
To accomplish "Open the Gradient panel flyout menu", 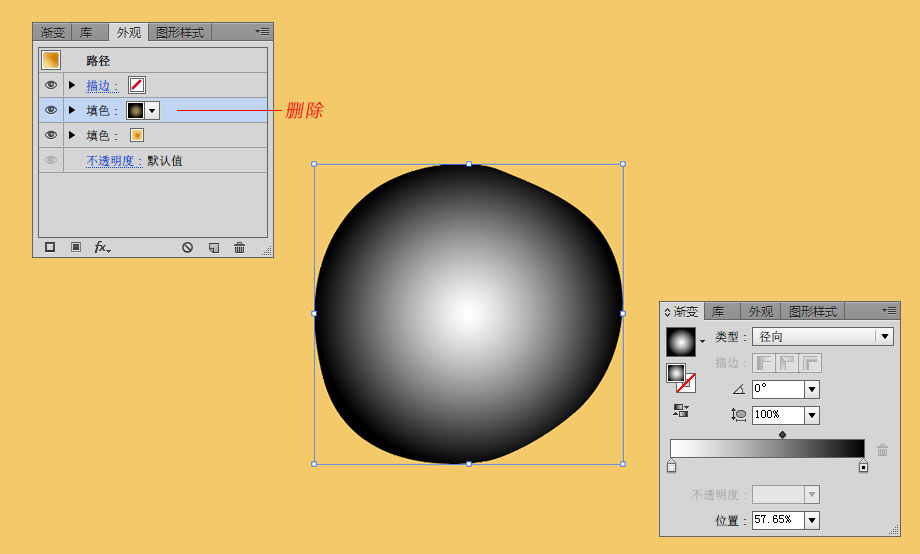I will click(x=888, y=310).
